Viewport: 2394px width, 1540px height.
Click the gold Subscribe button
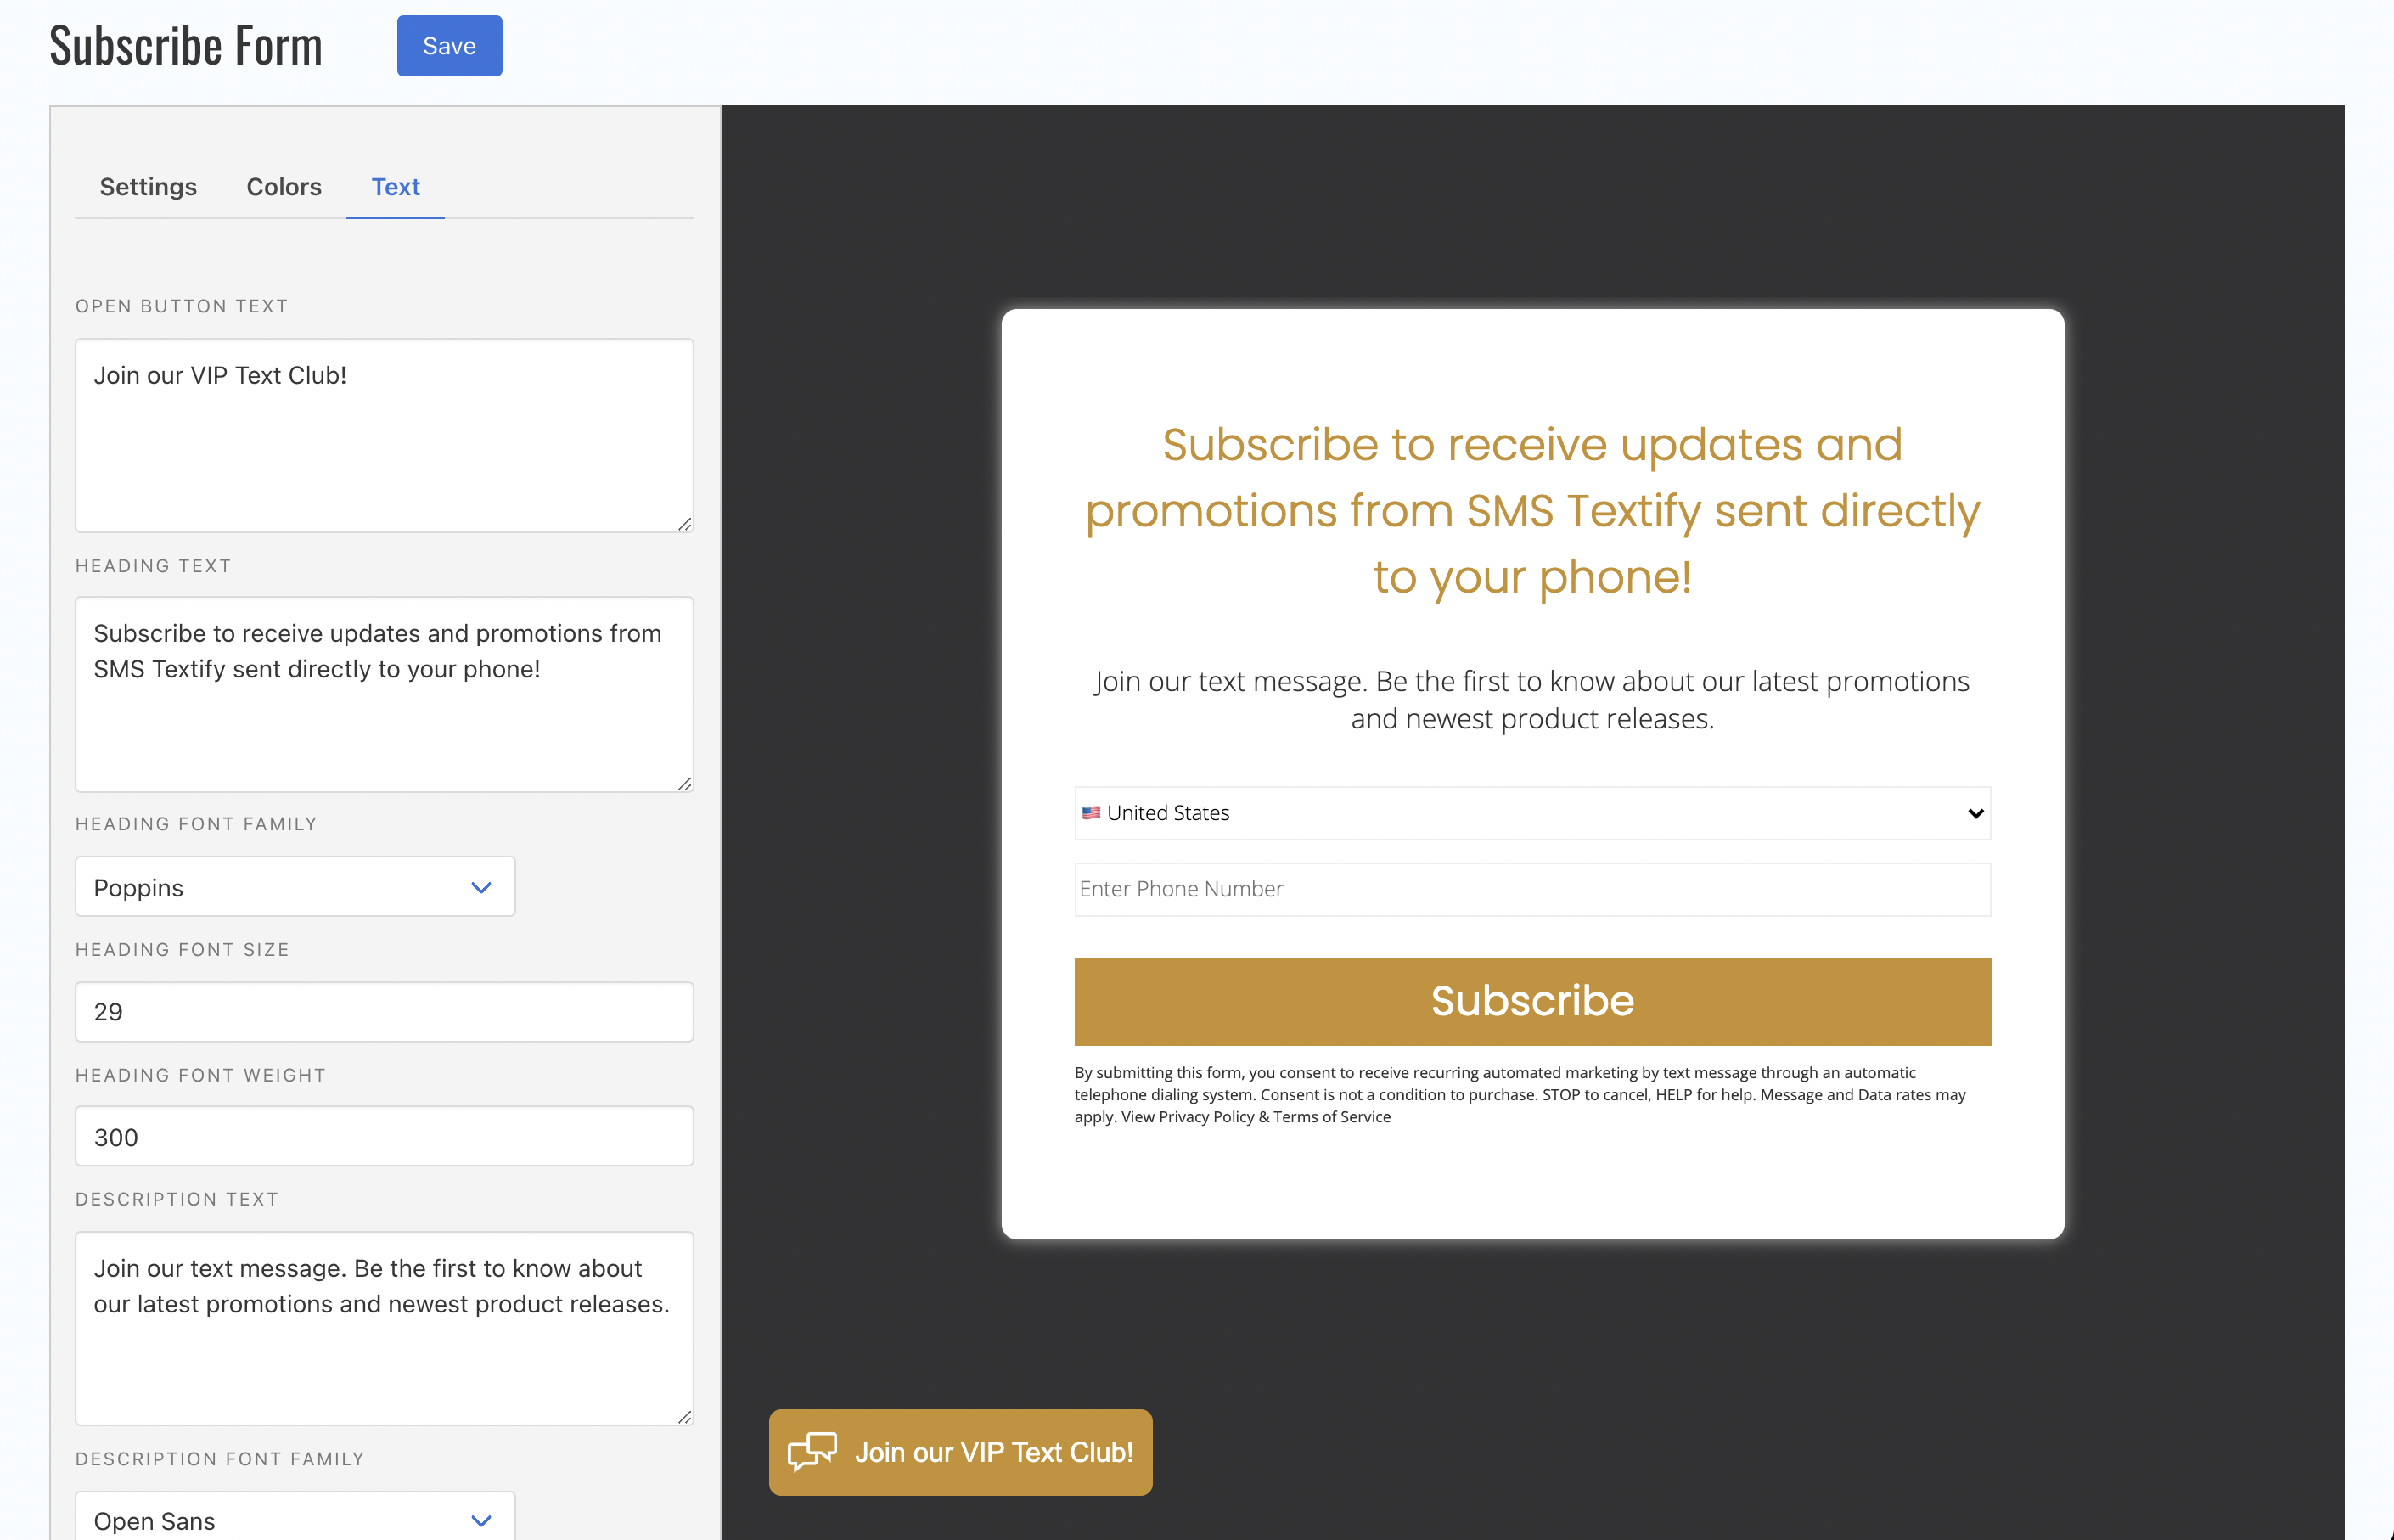point(1532,1001)
